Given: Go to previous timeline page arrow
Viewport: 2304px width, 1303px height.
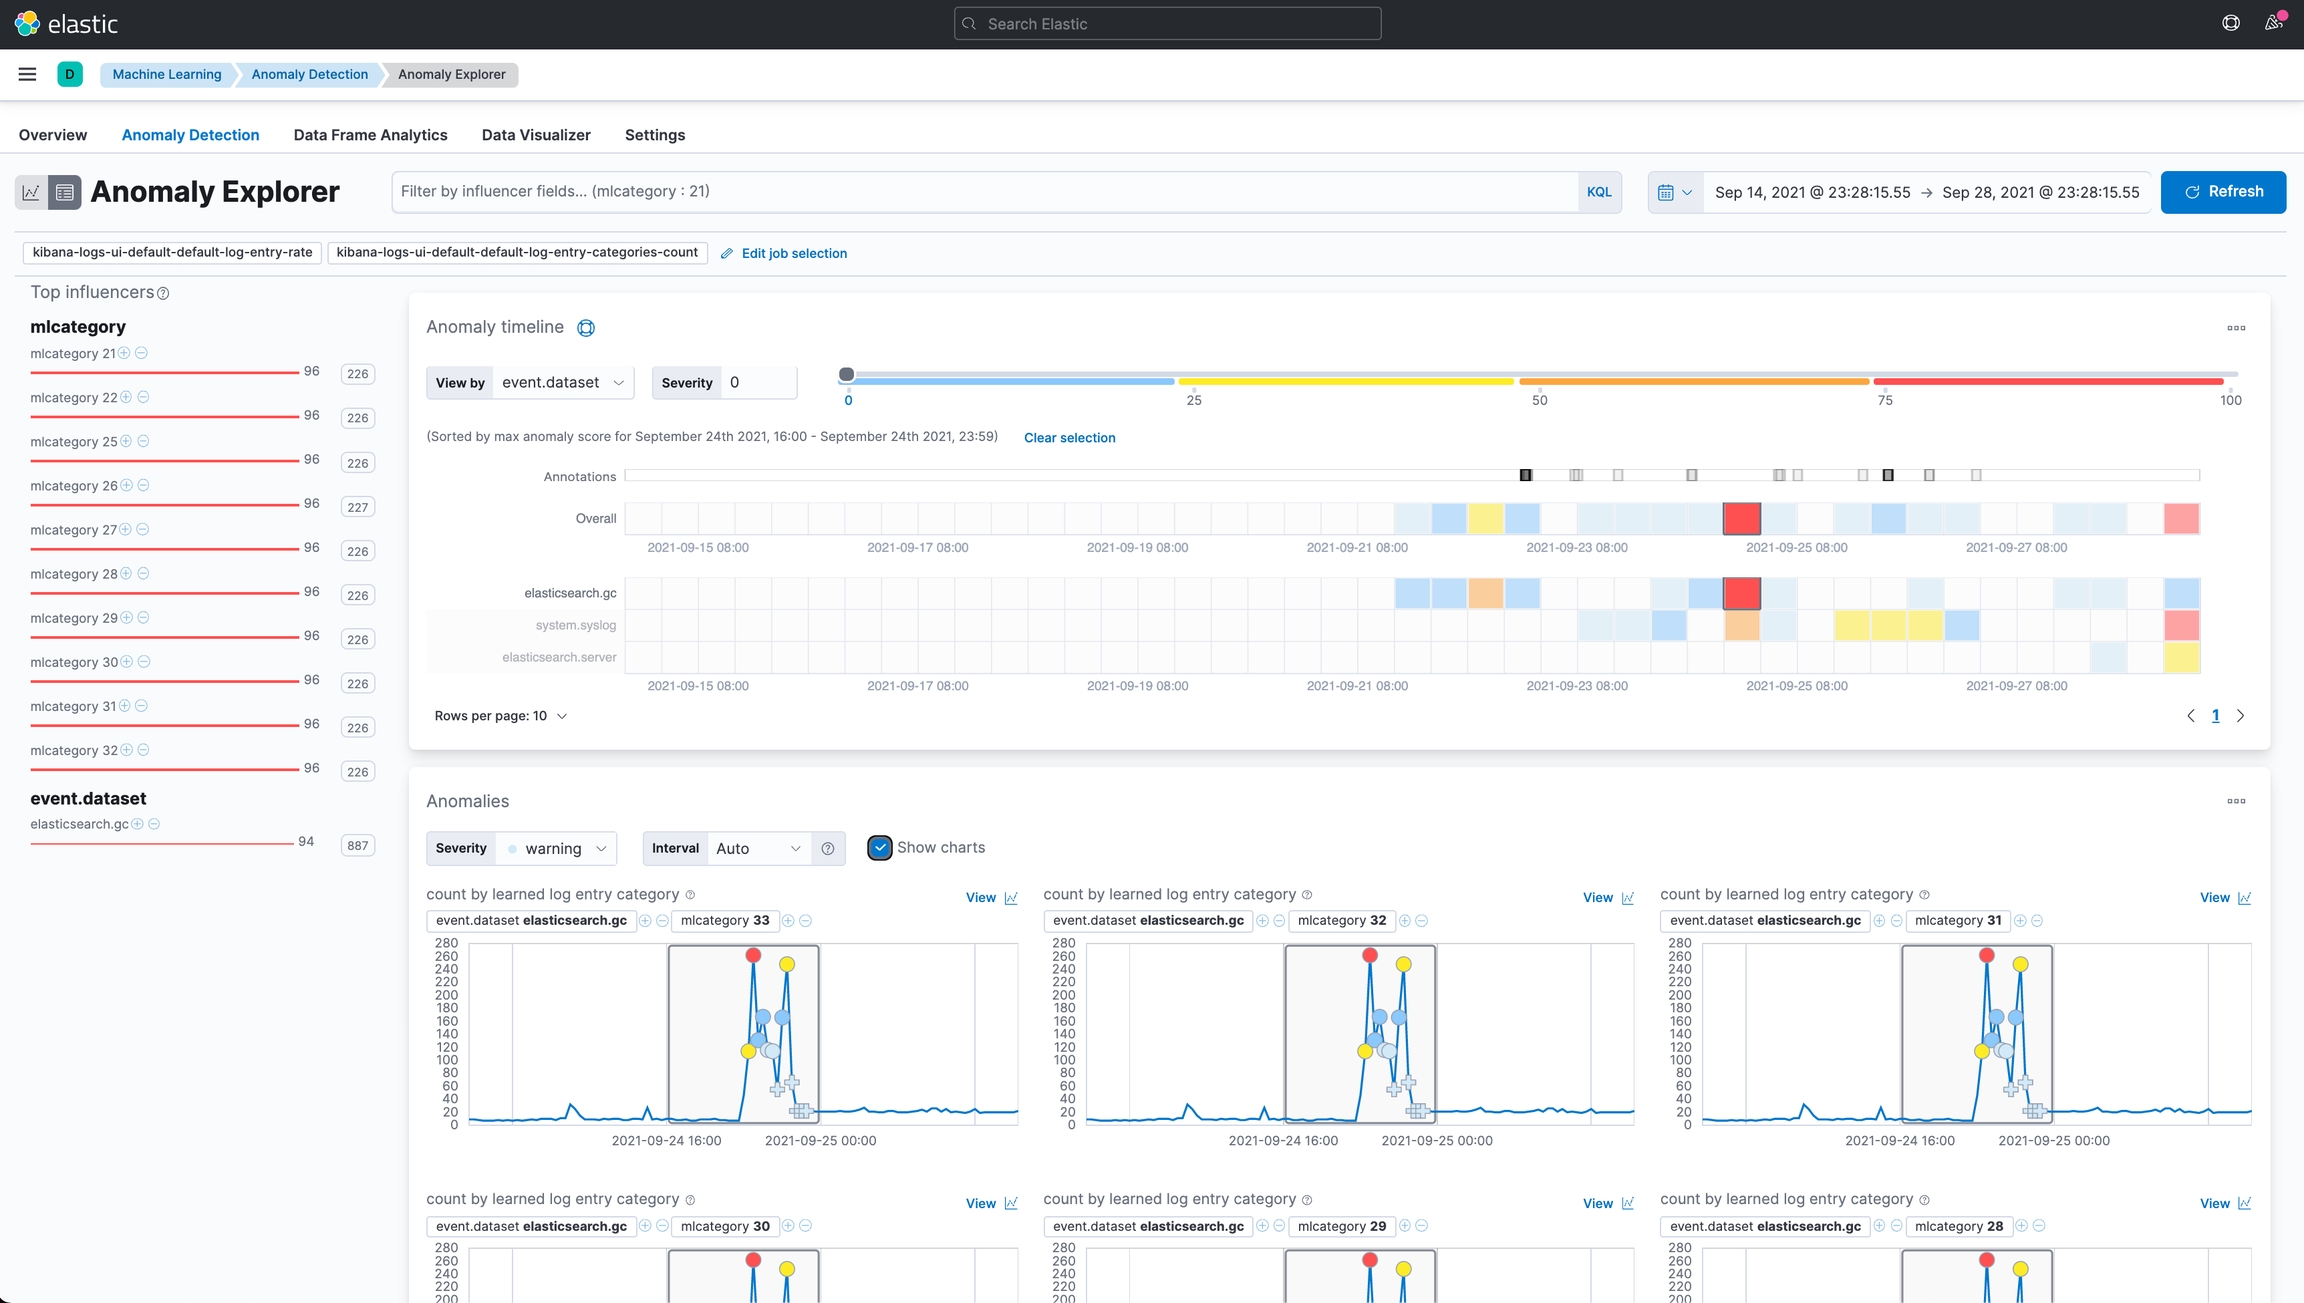Looking at the screenshot, I should tap(2191, 716).
